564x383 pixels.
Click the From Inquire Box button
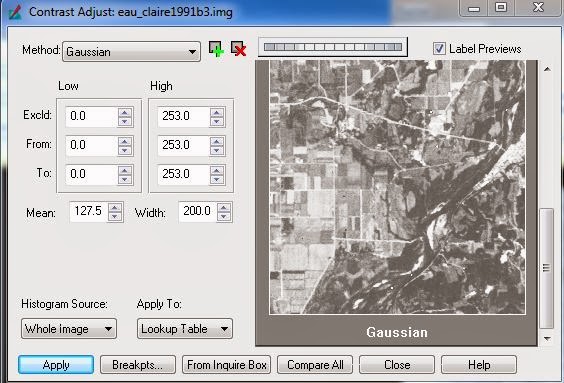[227, 365]
